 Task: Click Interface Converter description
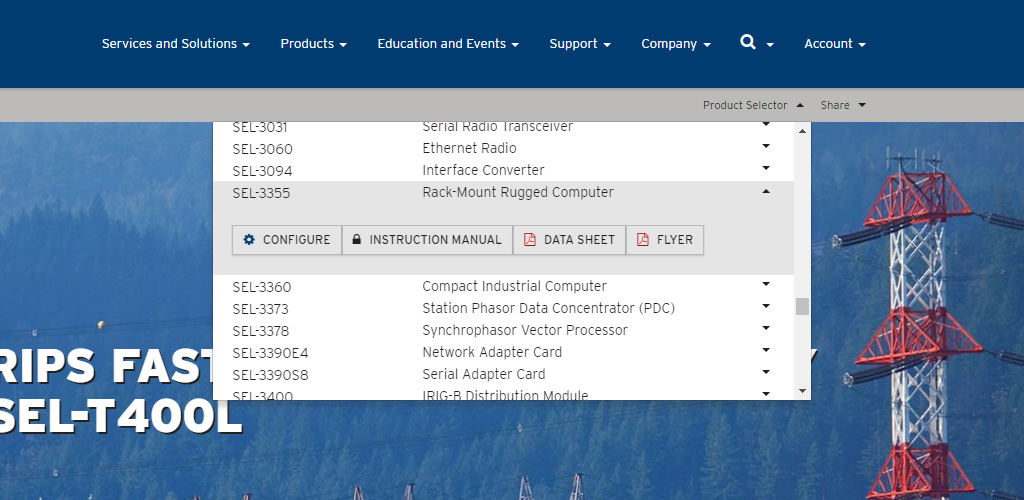(x=483, y=170)
